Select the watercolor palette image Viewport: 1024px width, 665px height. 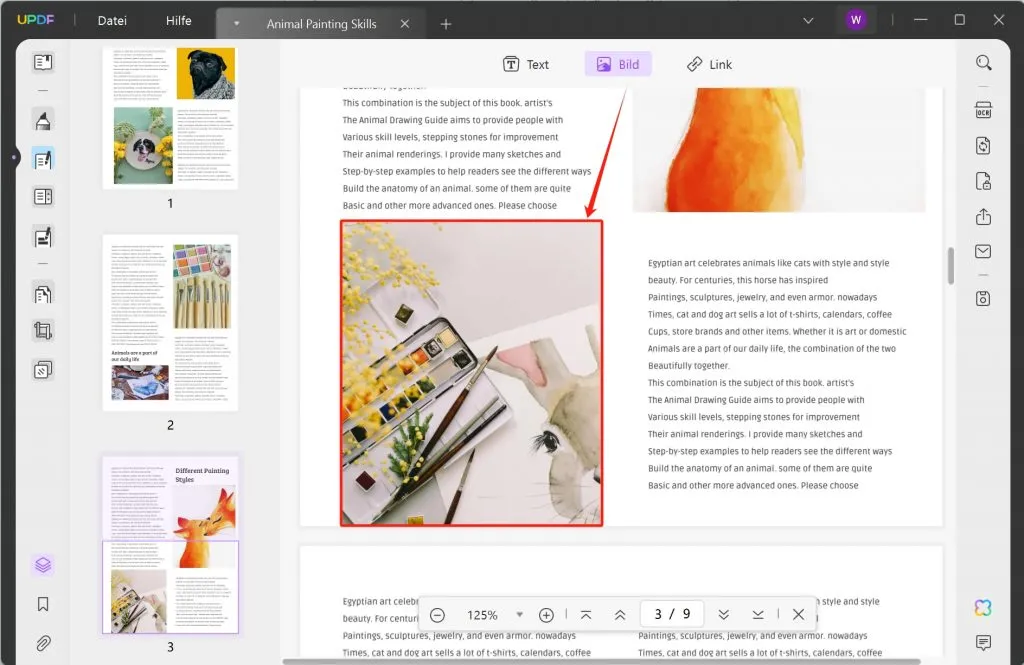(471, 373)
